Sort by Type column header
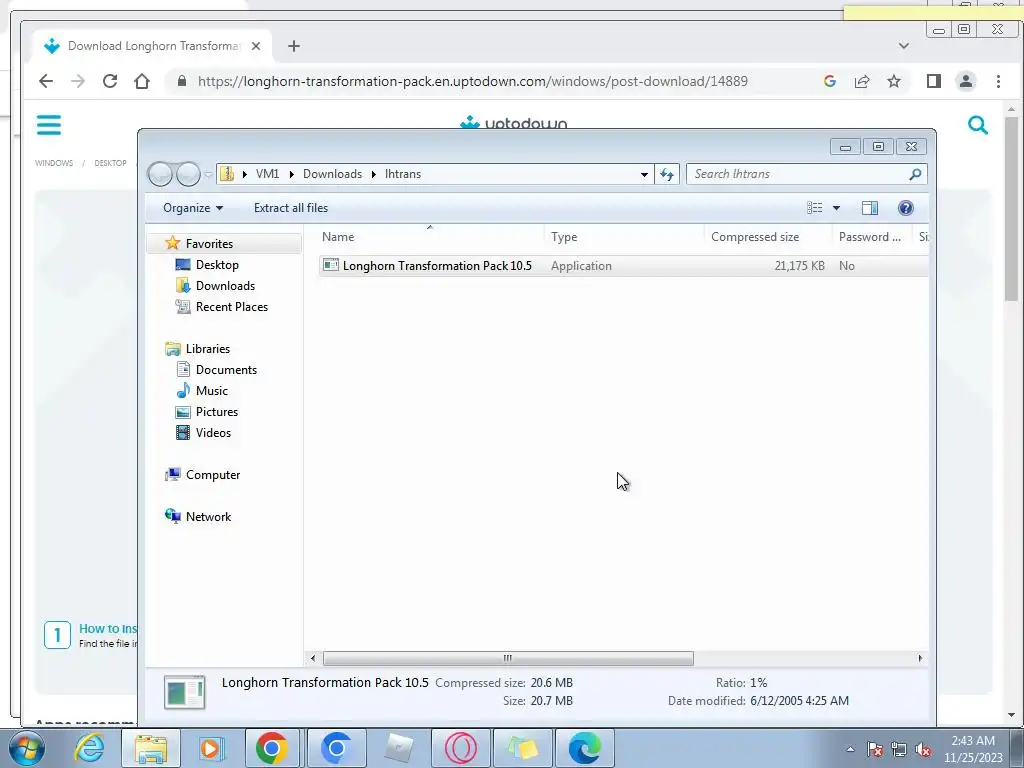Viewport: 1024px width, 768px height. point(624,237)
